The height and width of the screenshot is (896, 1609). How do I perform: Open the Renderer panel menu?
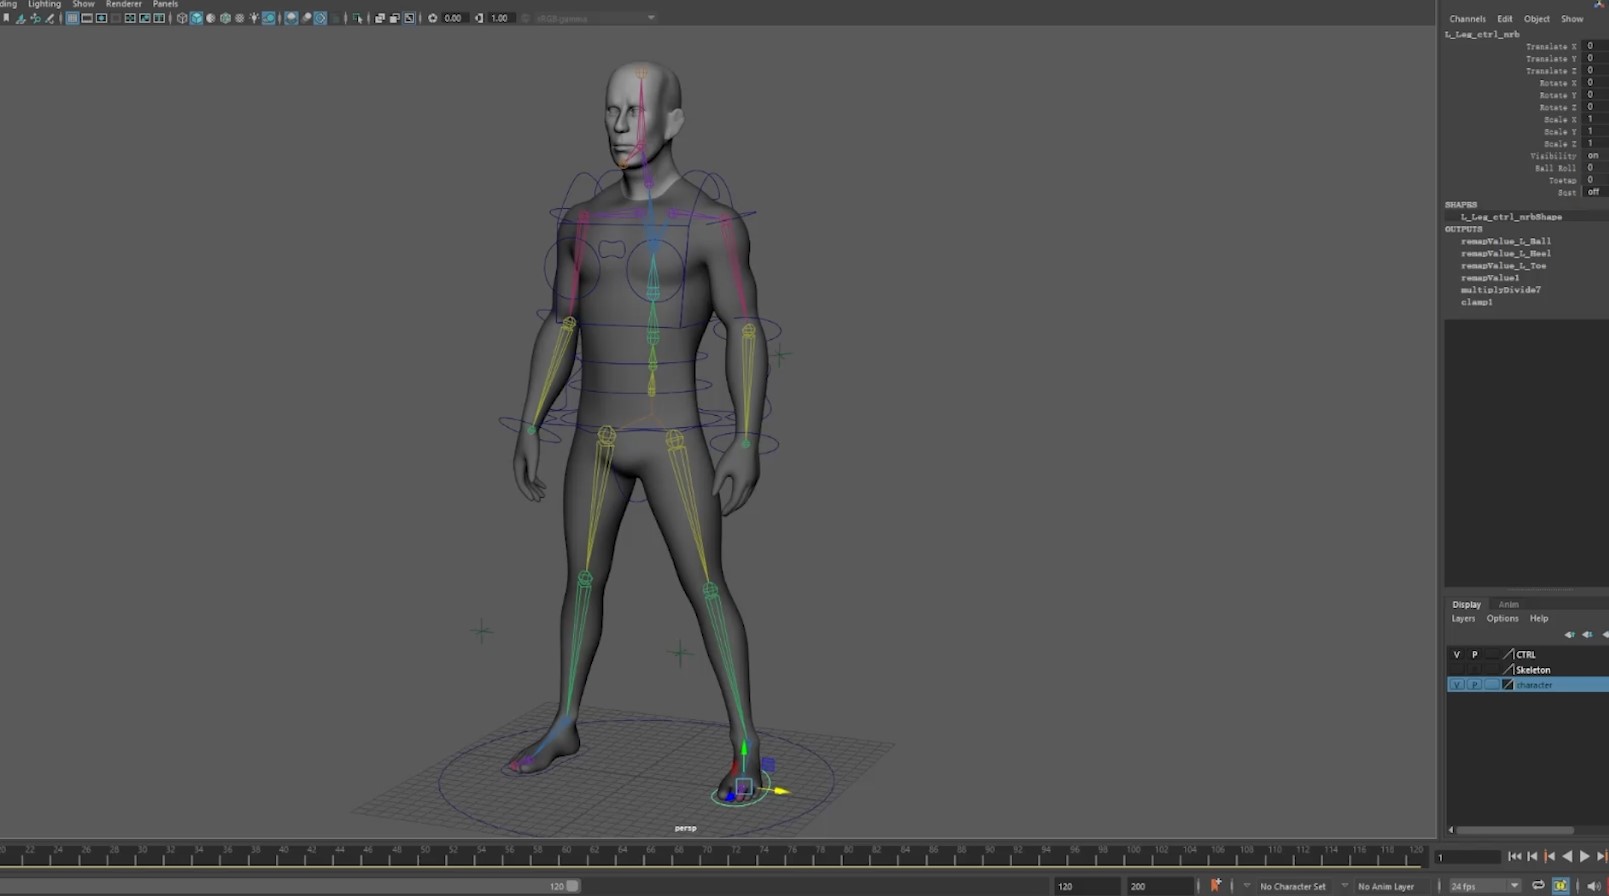pos(124,4)
